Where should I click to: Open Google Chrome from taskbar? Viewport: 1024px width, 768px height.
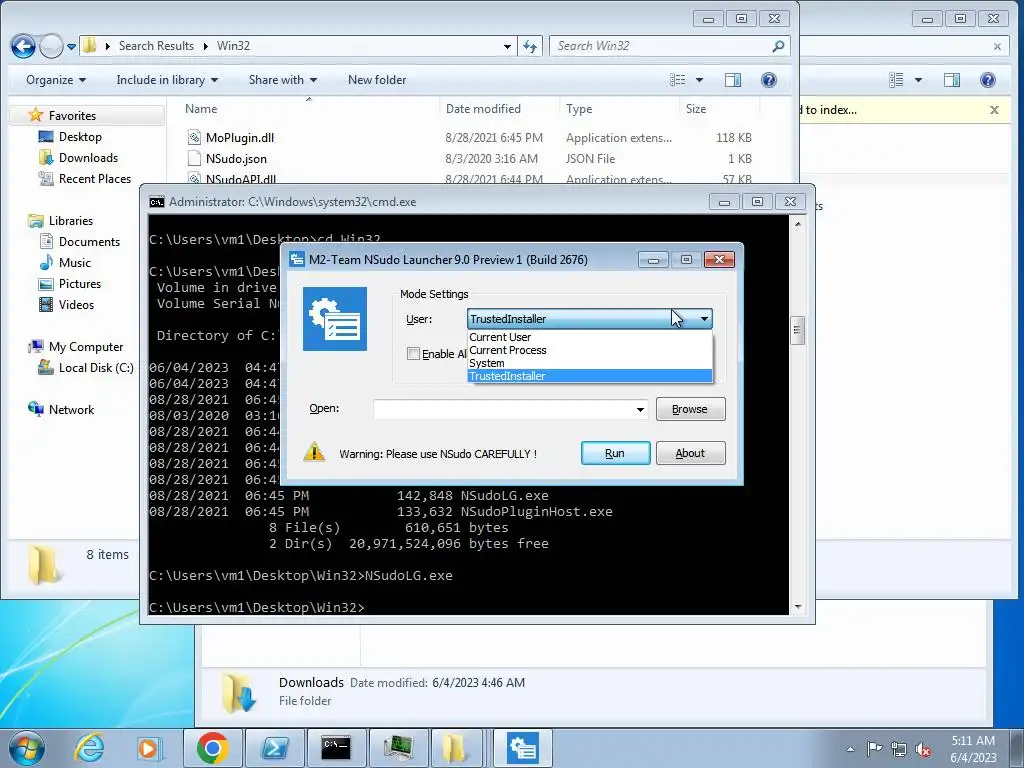click(x=212, y=748)
